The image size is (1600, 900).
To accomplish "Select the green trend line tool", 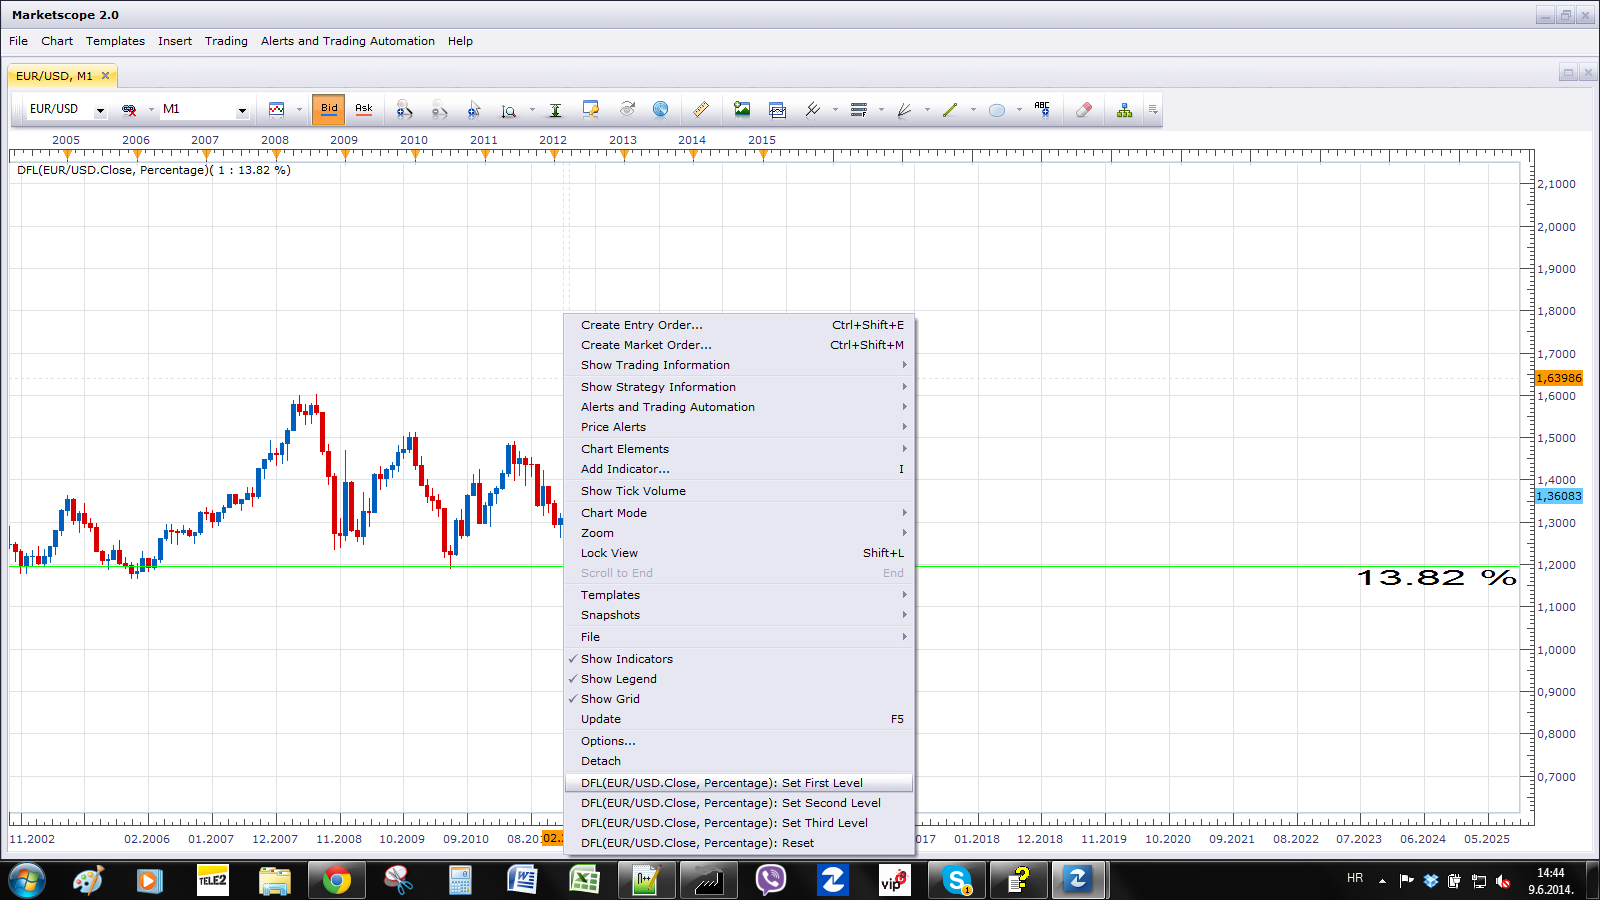I will click(950, 109).
